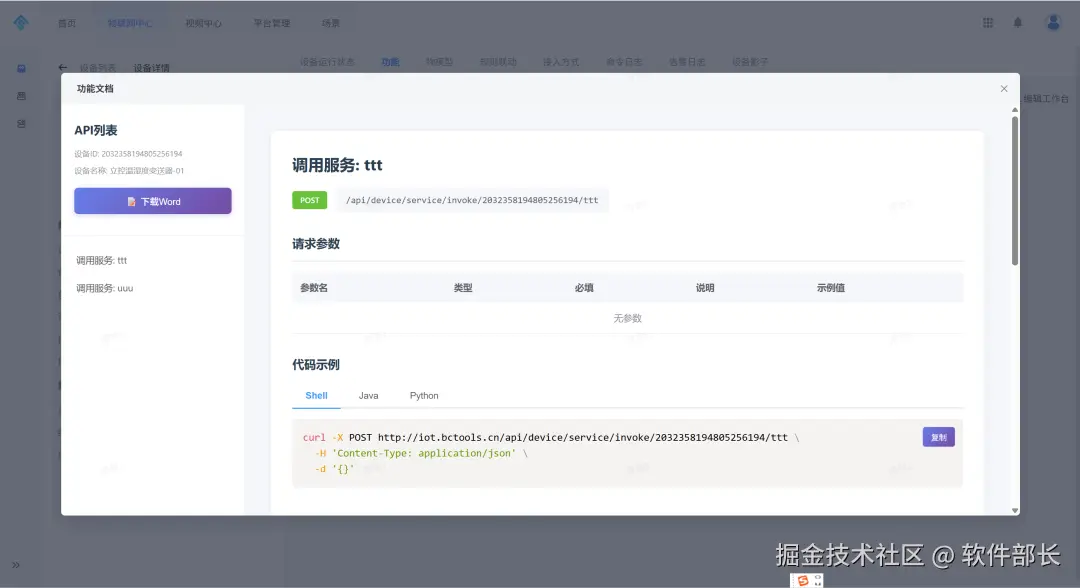Click the 复制 copy button for curl example
The width and height of the screenshot is (1080, 588).
[938, 436]
